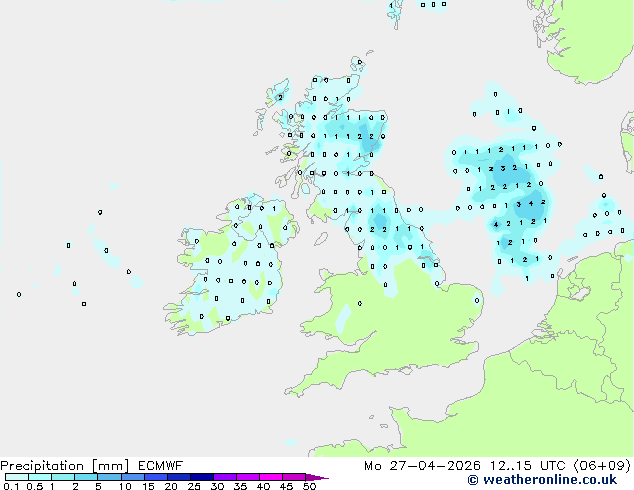Click the ECMWF model label
The height and width of the screenshot is (490, 634).
[x=161, y=466]
